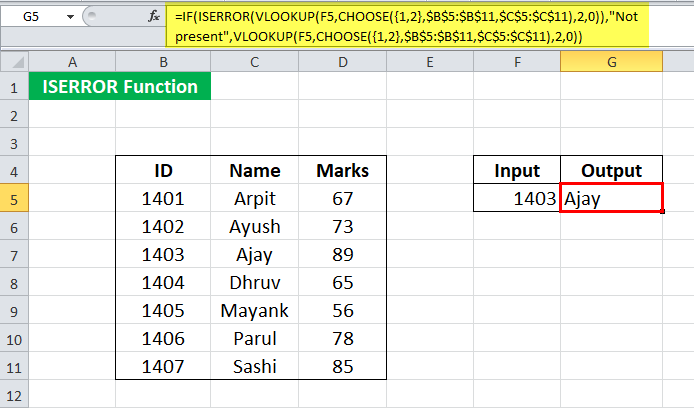Select the Input cell containing 1403
Image resolution: width=694 pixels, height=408 pixels.
[x=517, y=198]
